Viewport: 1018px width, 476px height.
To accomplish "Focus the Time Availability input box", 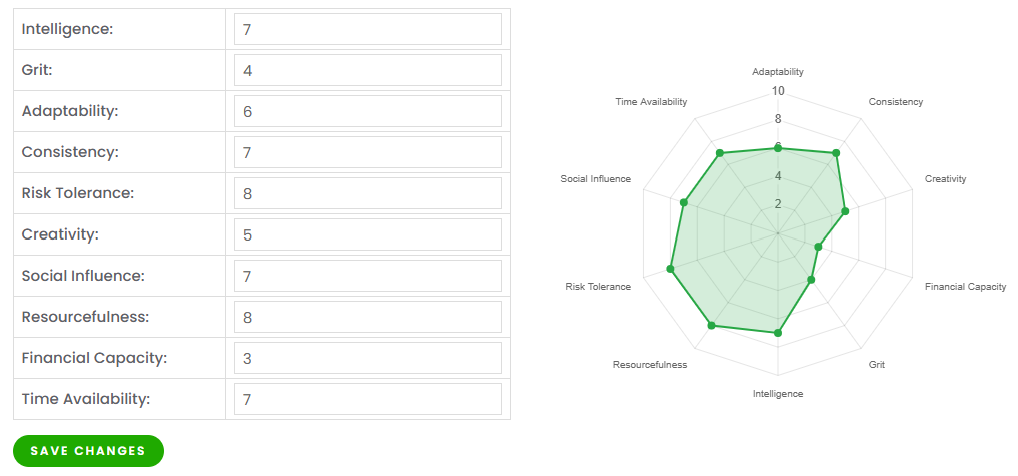I will (367, 399).
